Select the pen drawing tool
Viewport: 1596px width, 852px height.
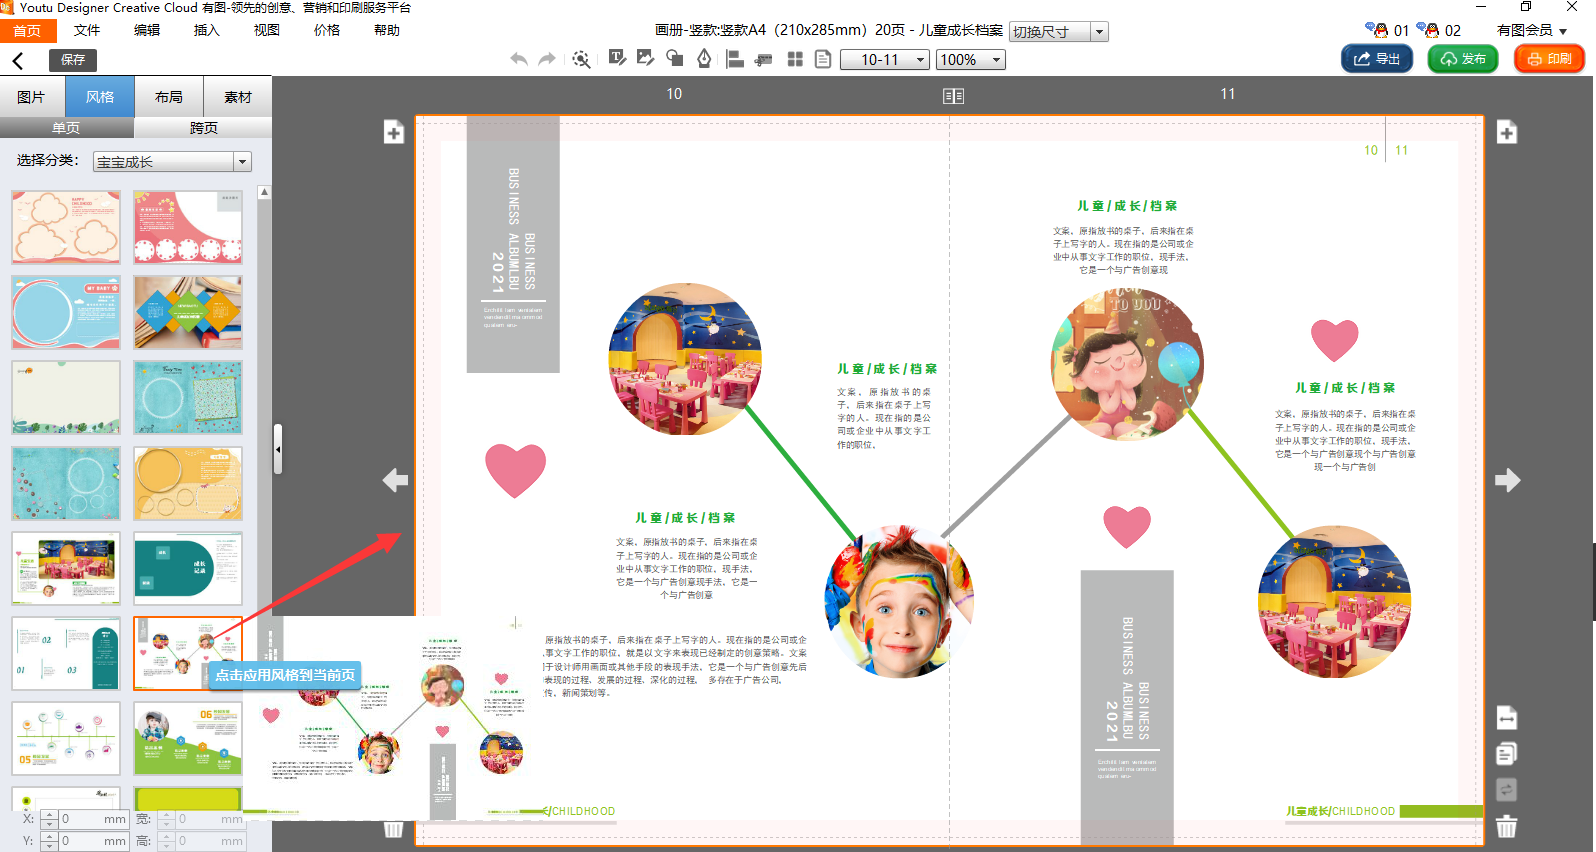pyautogui.click(x=704, y=59)
